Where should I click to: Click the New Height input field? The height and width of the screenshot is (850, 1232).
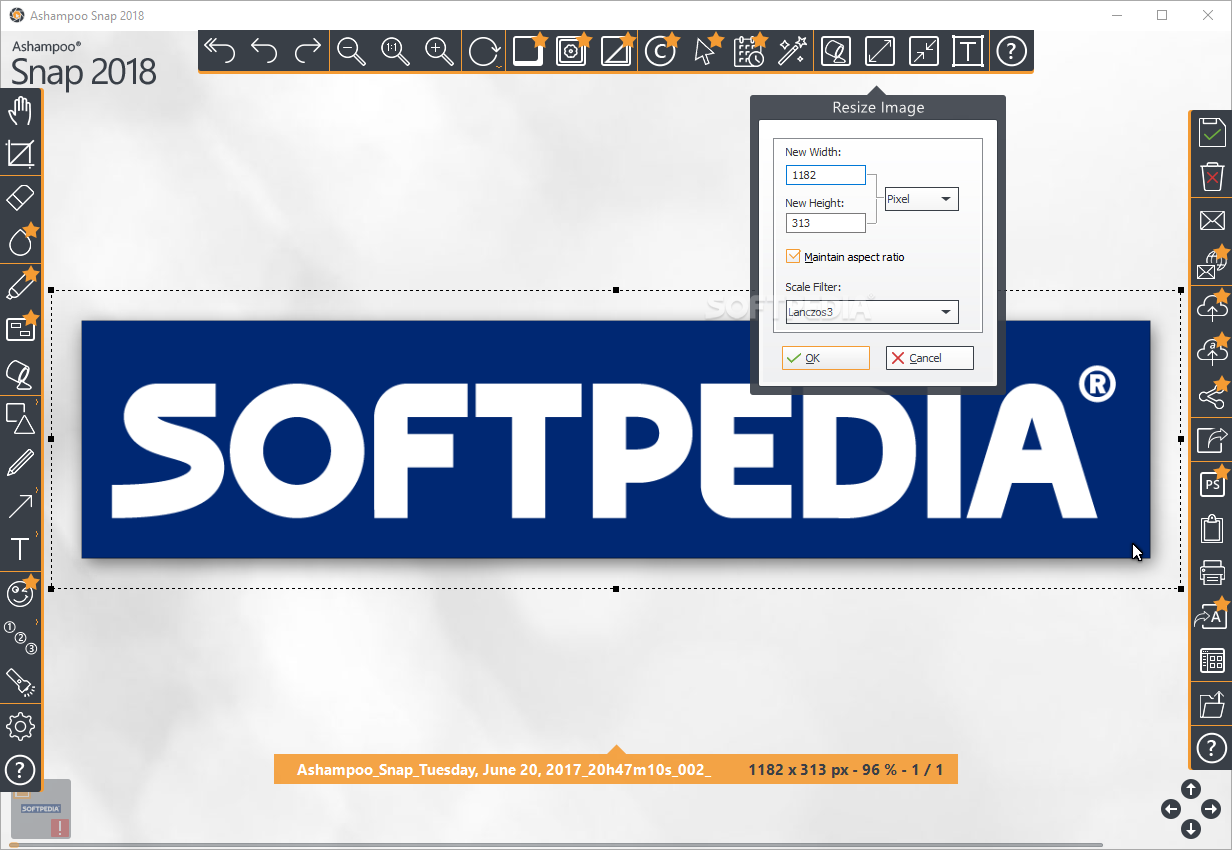click(x=826, y=223)
